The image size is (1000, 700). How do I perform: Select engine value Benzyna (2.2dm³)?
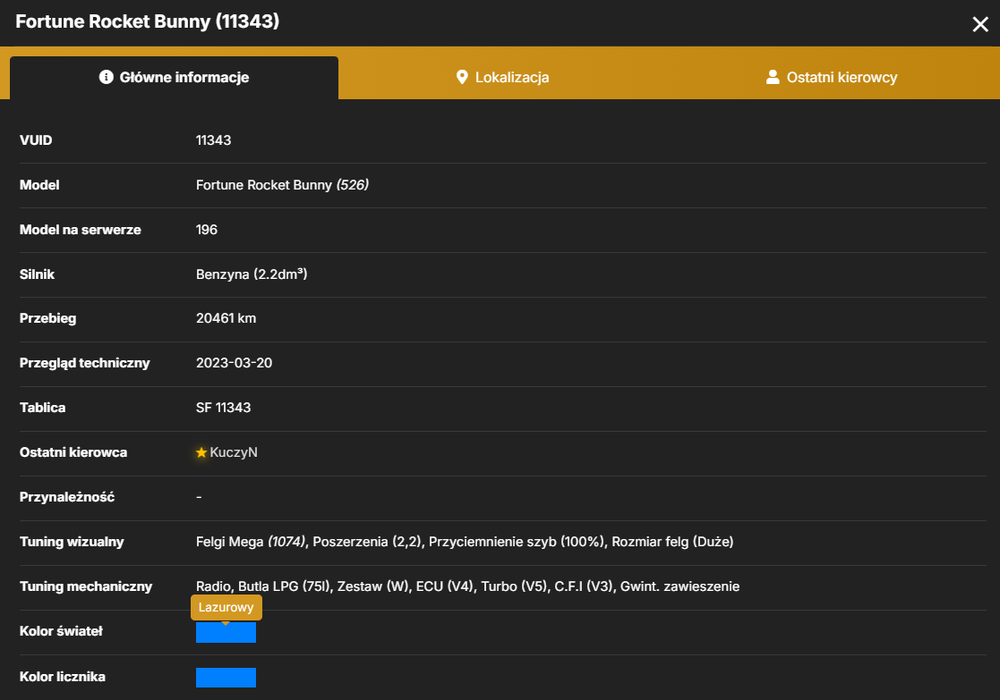tap(251, 274)
